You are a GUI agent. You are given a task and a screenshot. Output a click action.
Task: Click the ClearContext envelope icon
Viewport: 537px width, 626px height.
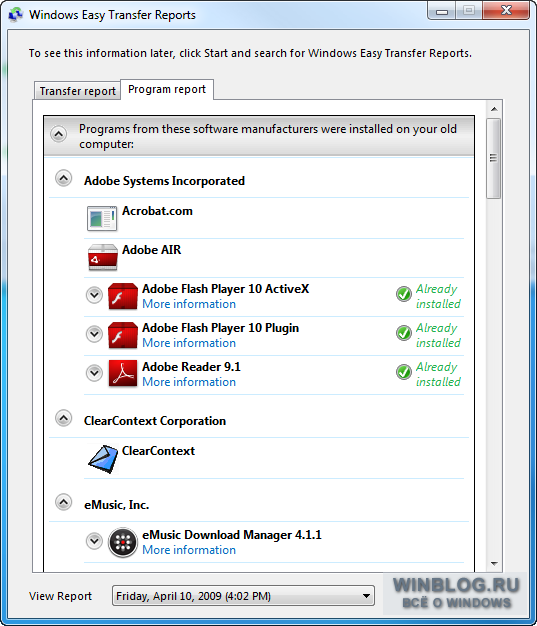point(103,459)
